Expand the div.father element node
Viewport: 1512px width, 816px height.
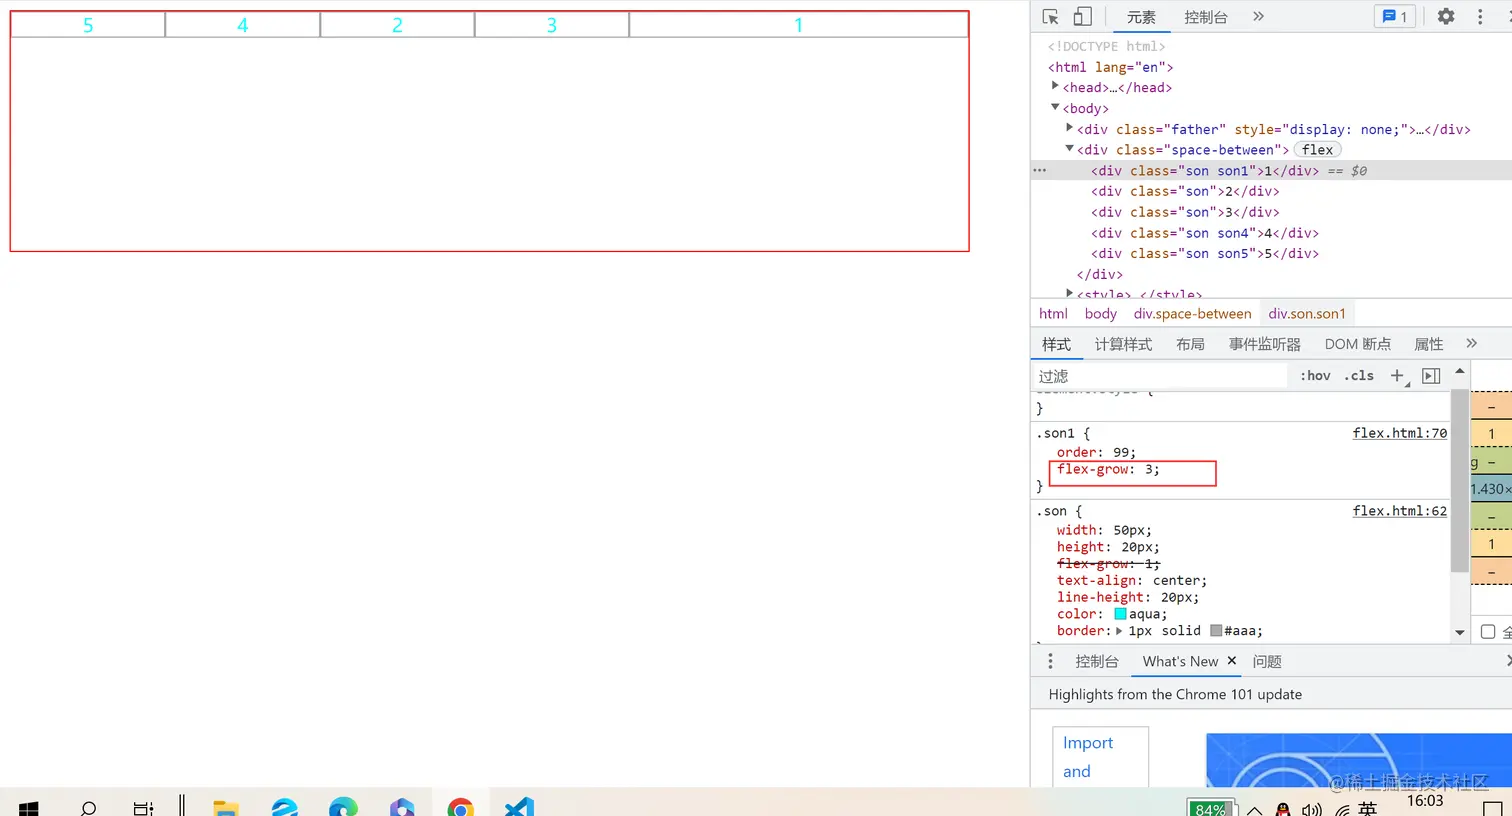click(1070, 129)
